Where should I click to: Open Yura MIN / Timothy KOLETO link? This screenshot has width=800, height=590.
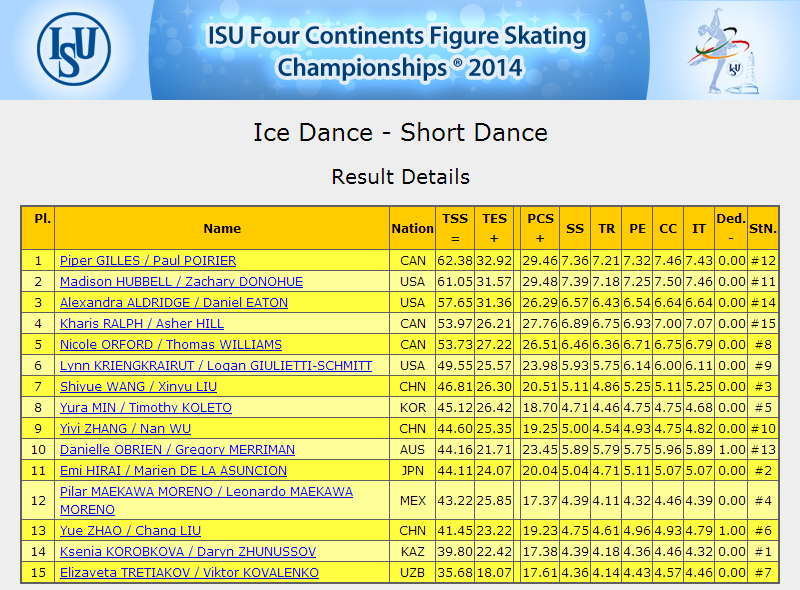[146, 407]
